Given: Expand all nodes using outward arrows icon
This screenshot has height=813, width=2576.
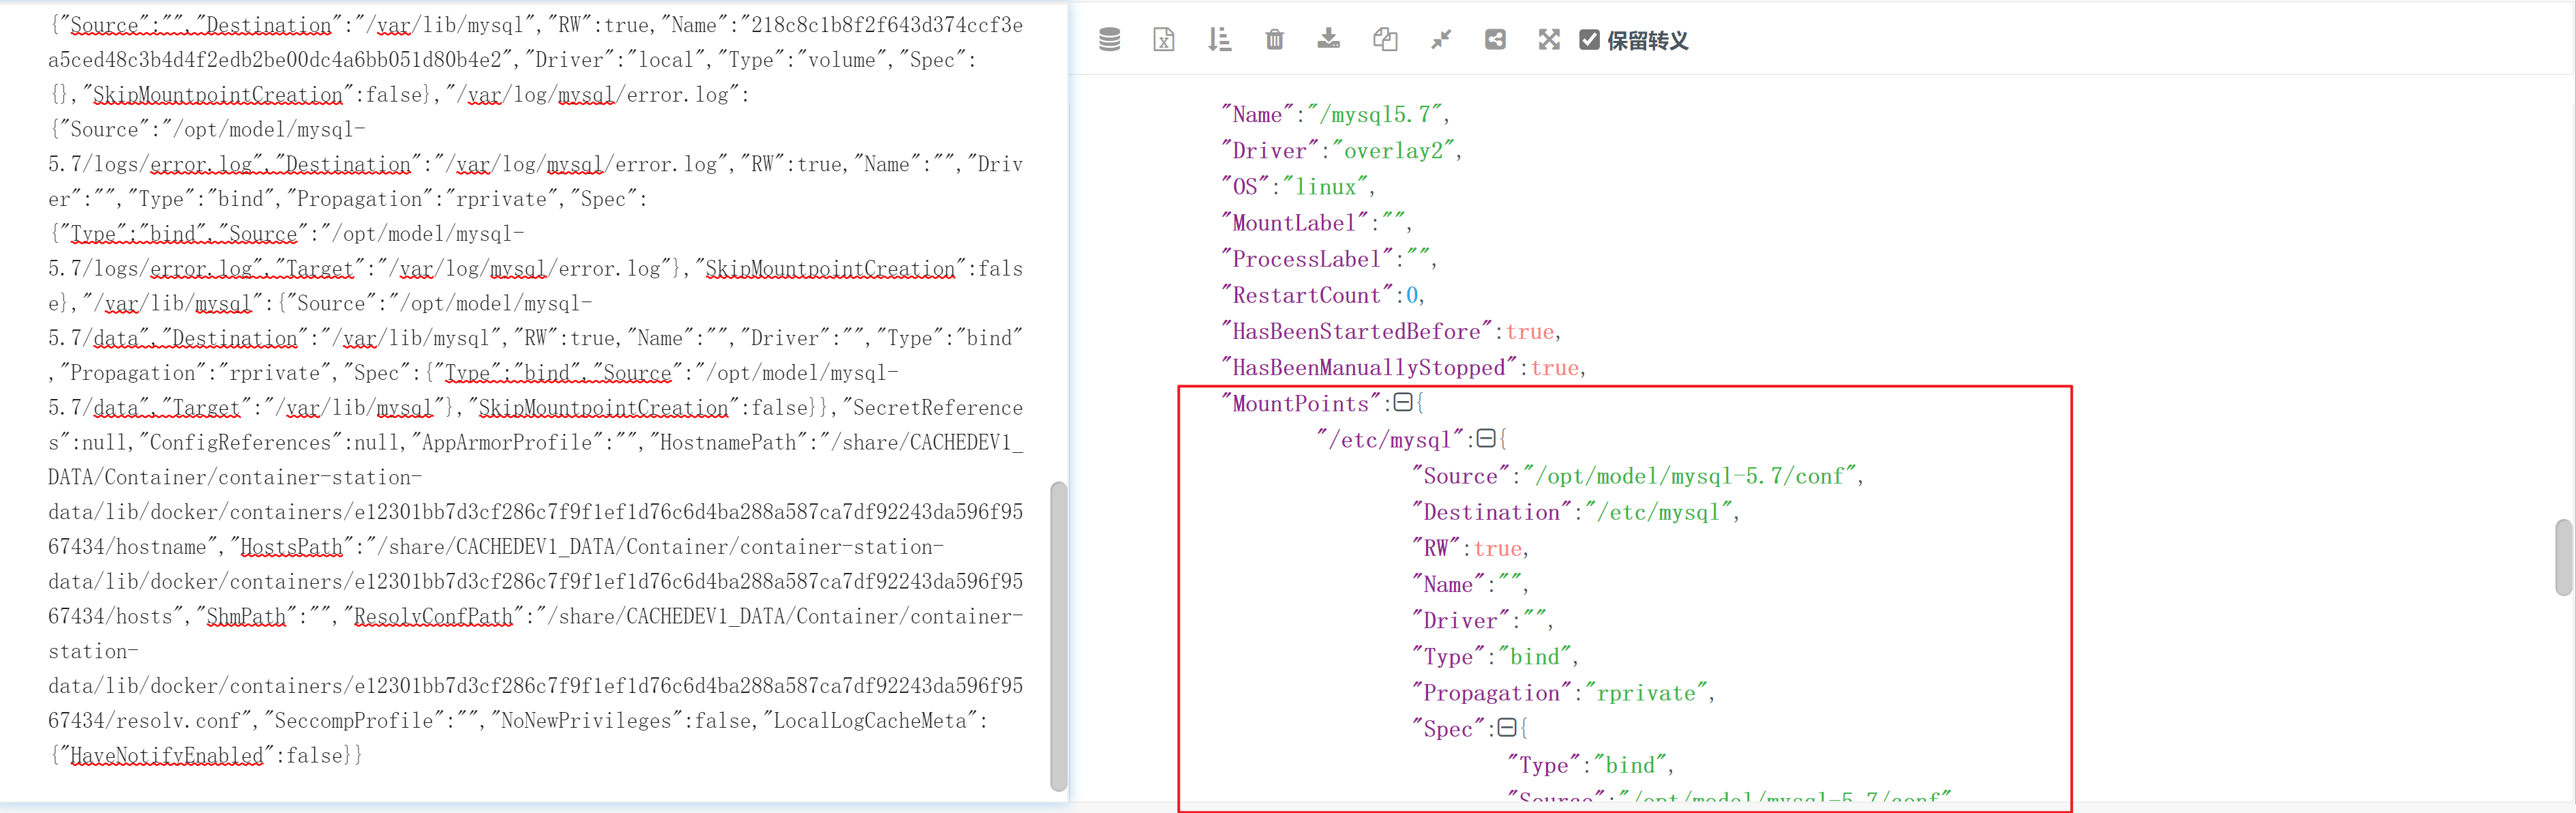Looking at the screenshot, I should click(1548, 40).
